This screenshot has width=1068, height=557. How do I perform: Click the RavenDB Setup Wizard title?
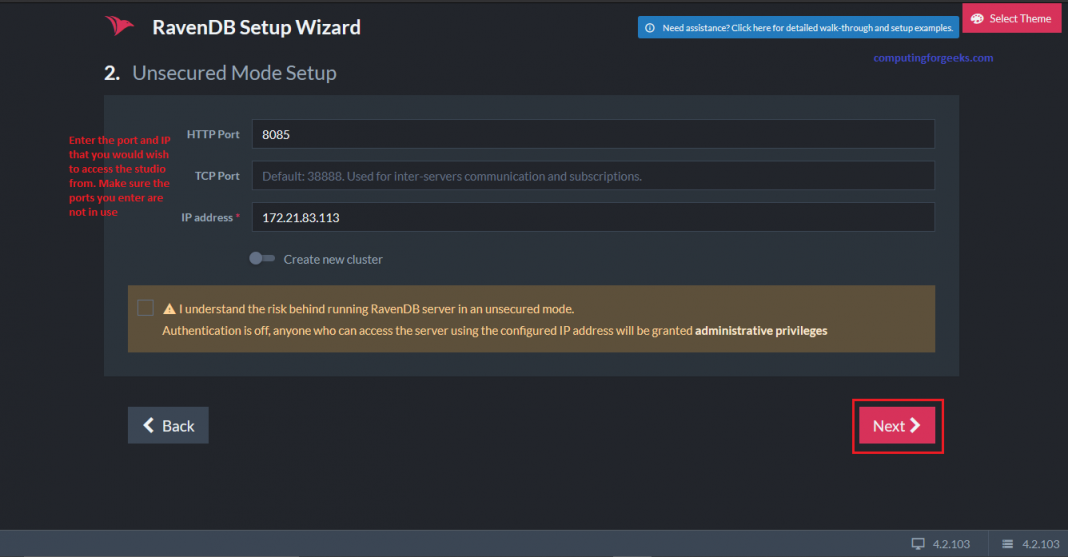tap(256, 28)
